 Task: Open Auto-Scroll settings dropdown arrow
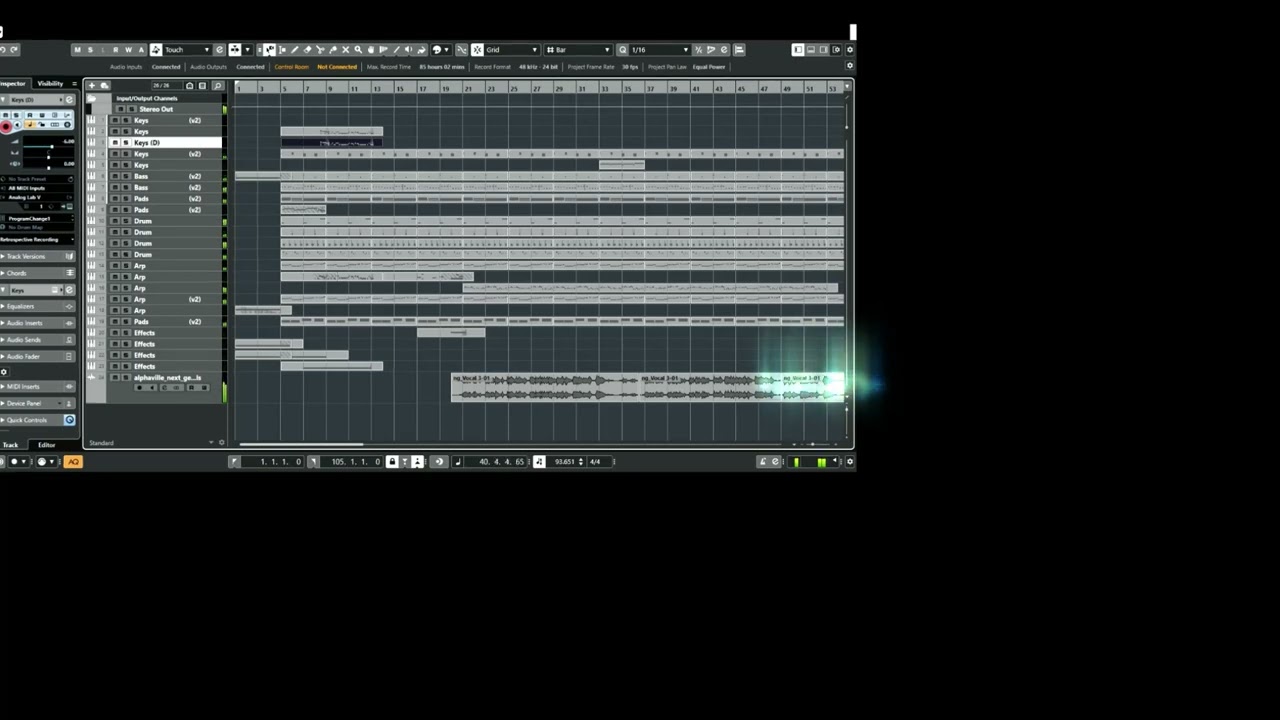248,49
